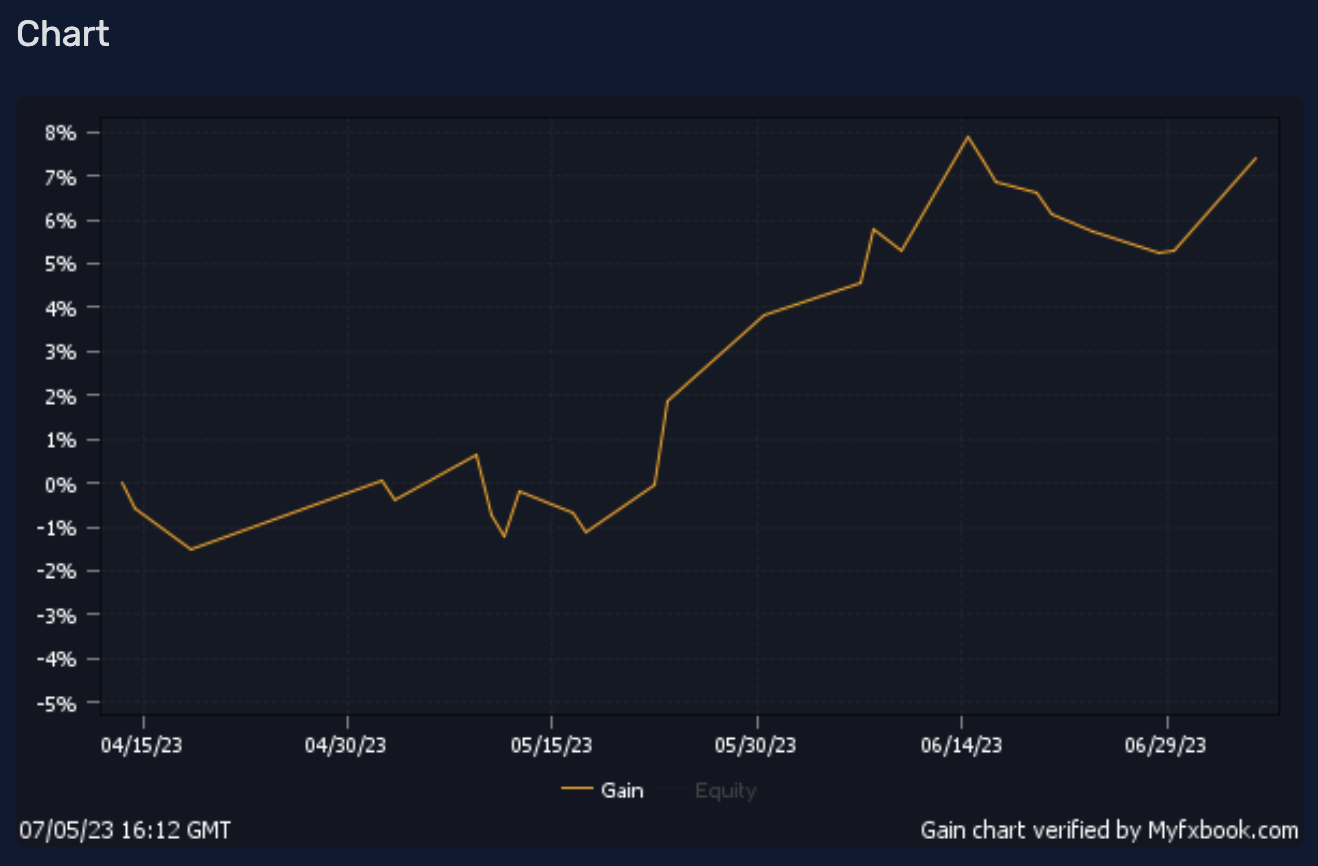
Task: Click the orange line swatch beside Gain
Action: tap(578, 791)
